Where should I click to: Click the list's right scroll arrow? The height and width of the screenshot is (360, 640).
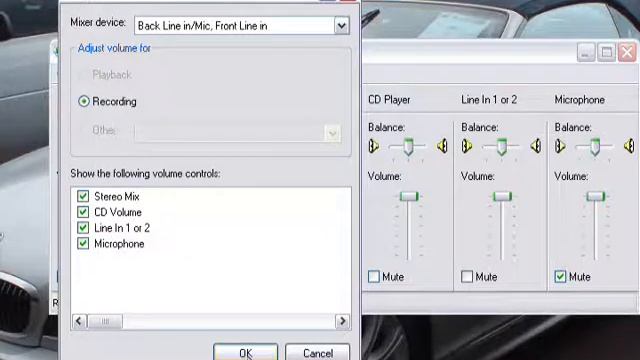tap(342, 321)
